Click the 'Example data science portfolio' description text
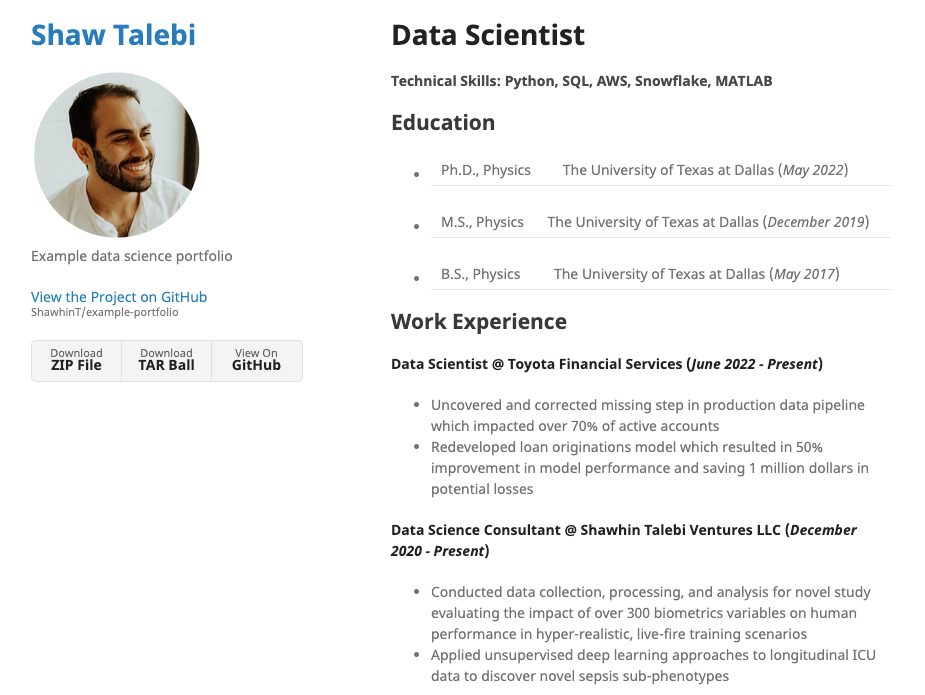This screenshot has height=695, width=925. [130, 255]
